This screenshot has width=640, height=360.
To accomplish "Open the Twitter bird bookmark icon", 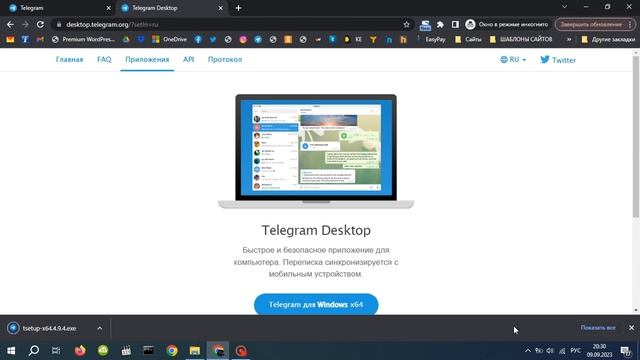I will pyautogui.click(x=213, y=40).
